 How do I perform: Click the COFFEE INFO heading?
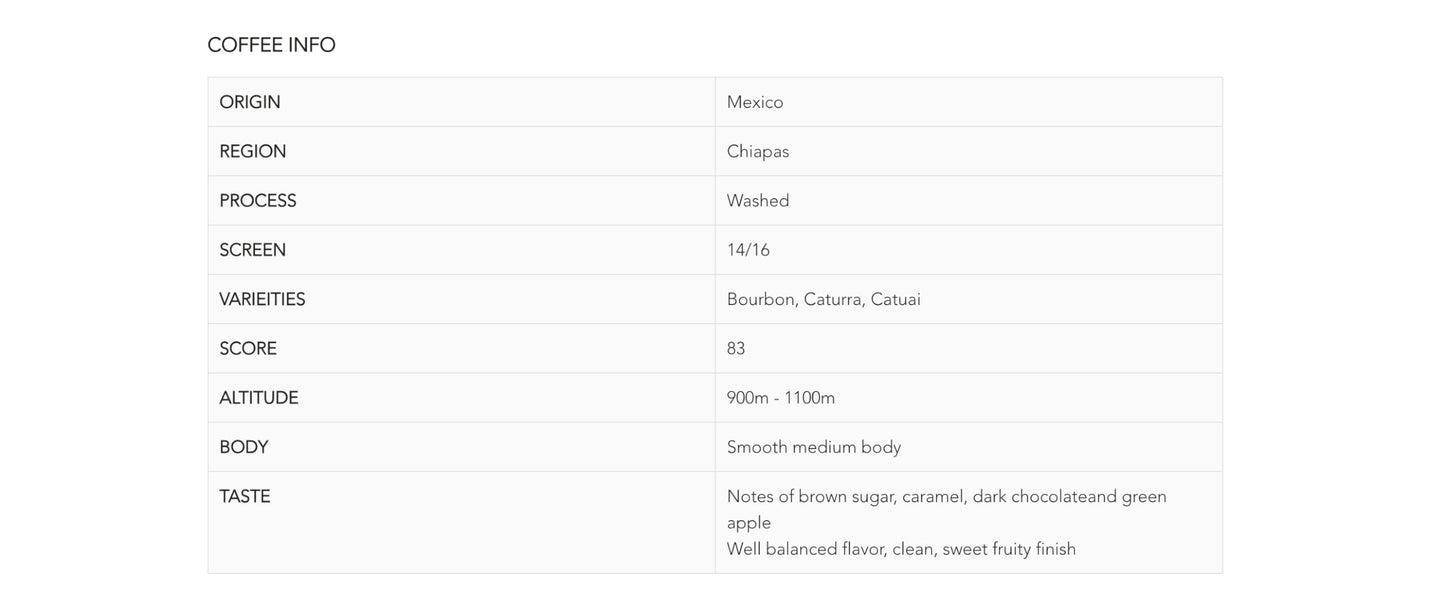click(x=271, y=45)
